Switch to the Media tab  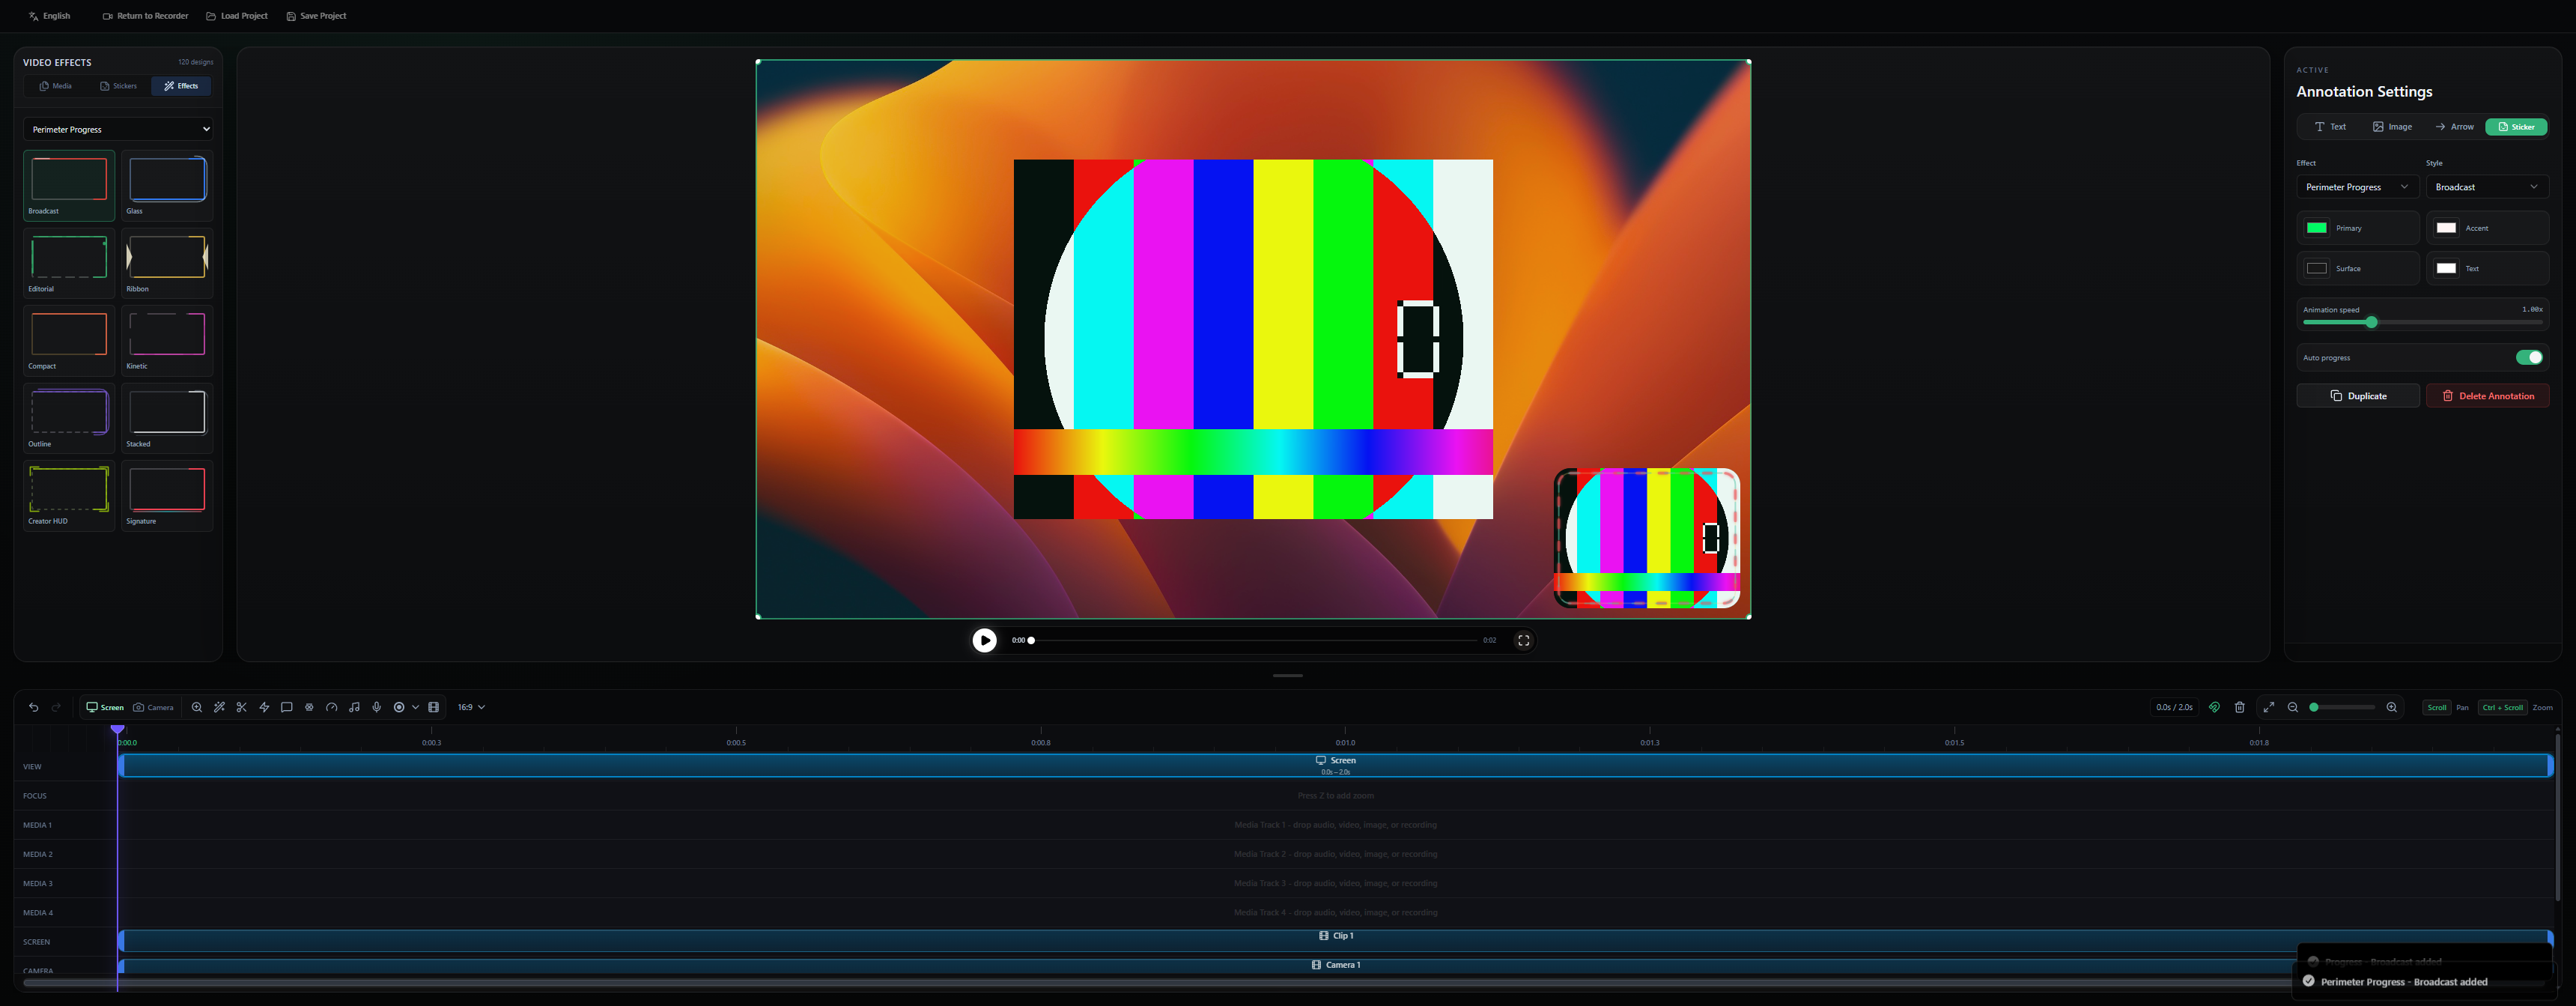(55, 86)
